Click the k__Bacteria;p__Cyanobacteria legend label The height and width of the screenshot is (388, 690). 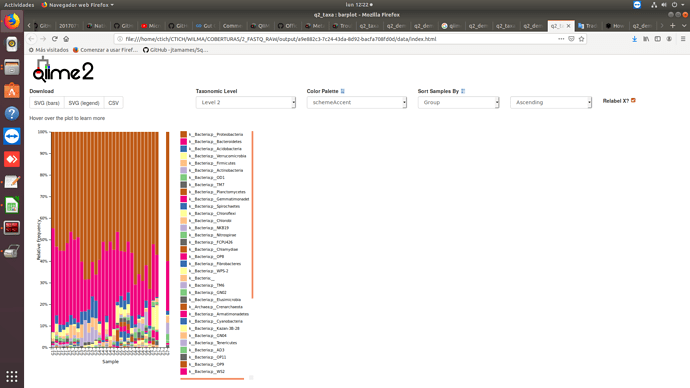pos(216,321)
